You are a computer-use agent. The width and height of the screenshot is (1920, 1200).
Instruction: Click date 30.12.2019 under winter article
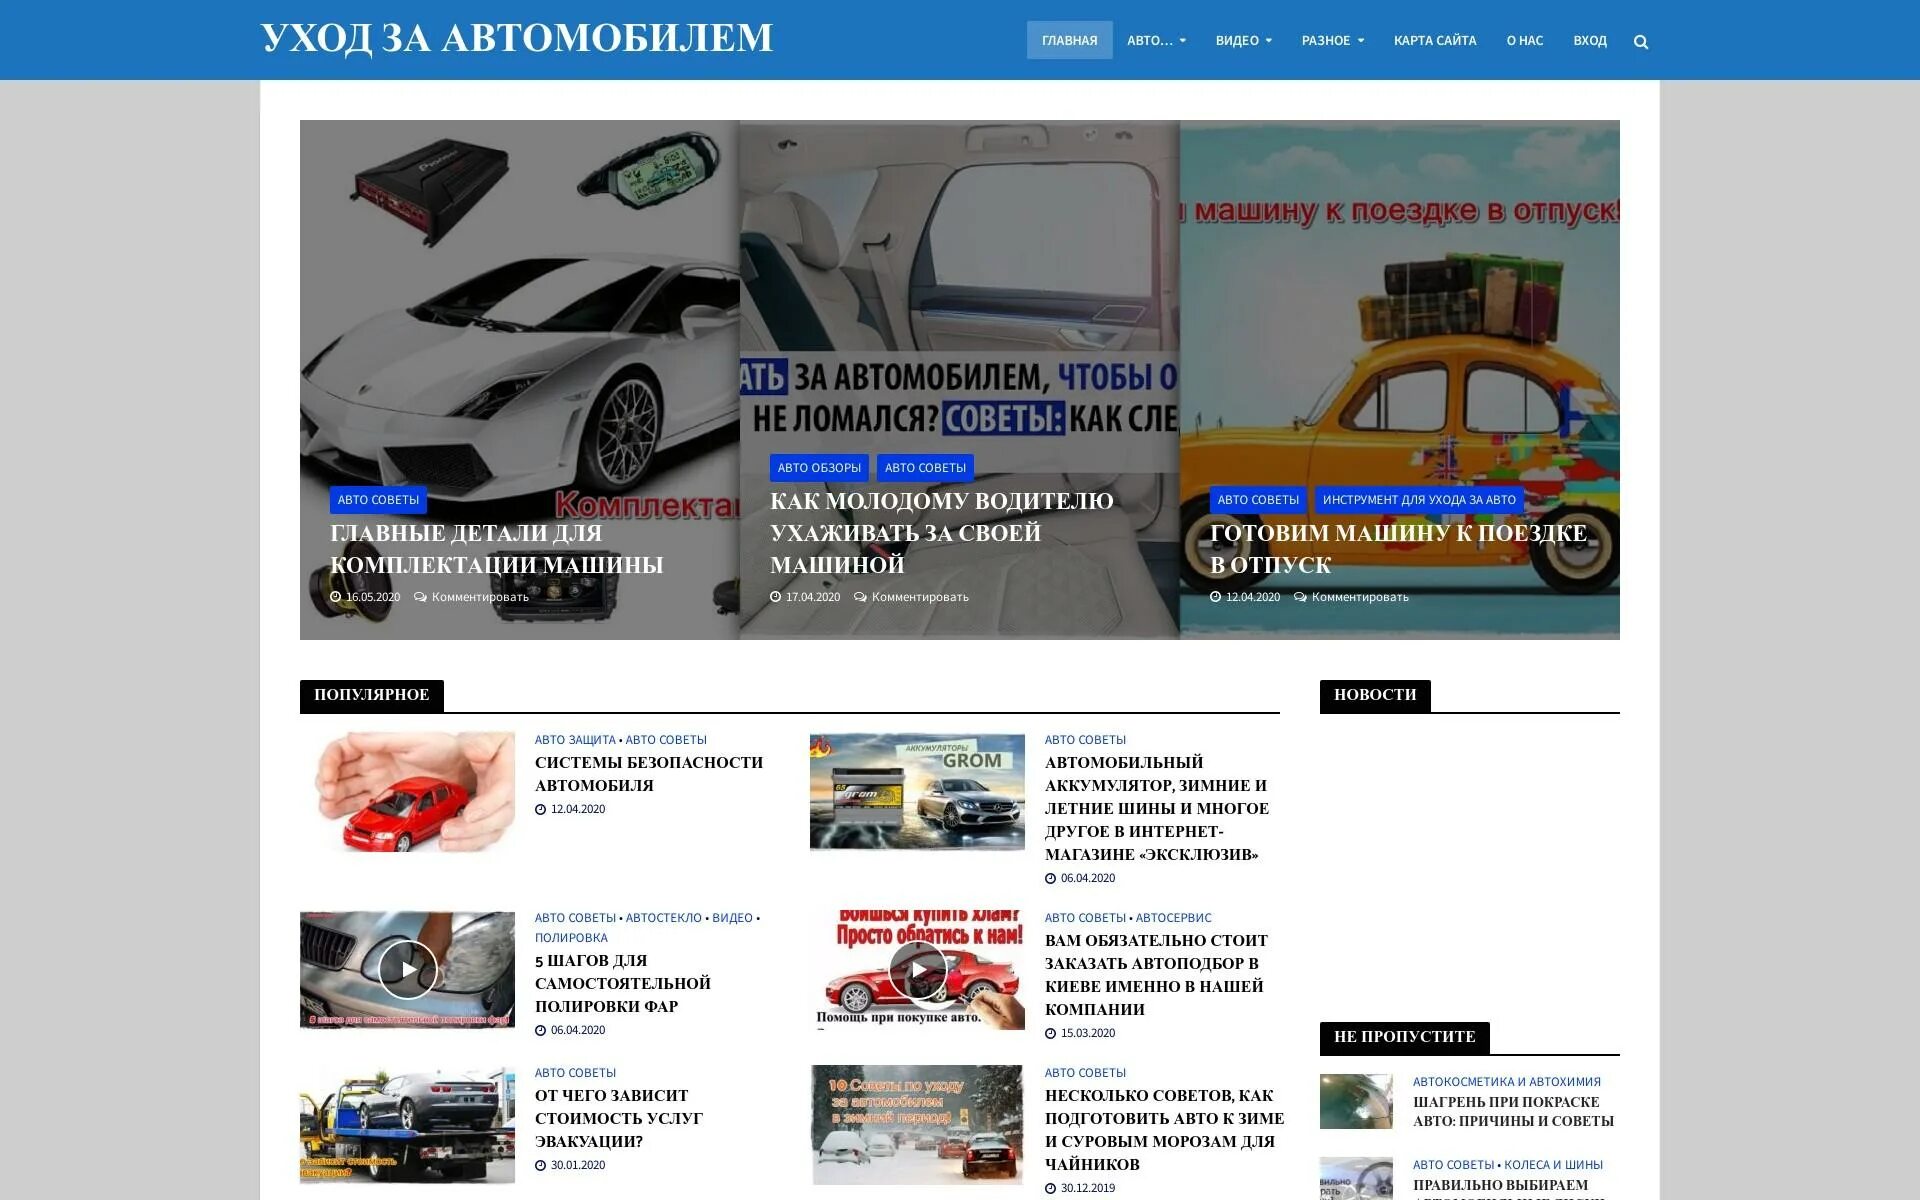pyautogui.click(x=1088, y=1188)
